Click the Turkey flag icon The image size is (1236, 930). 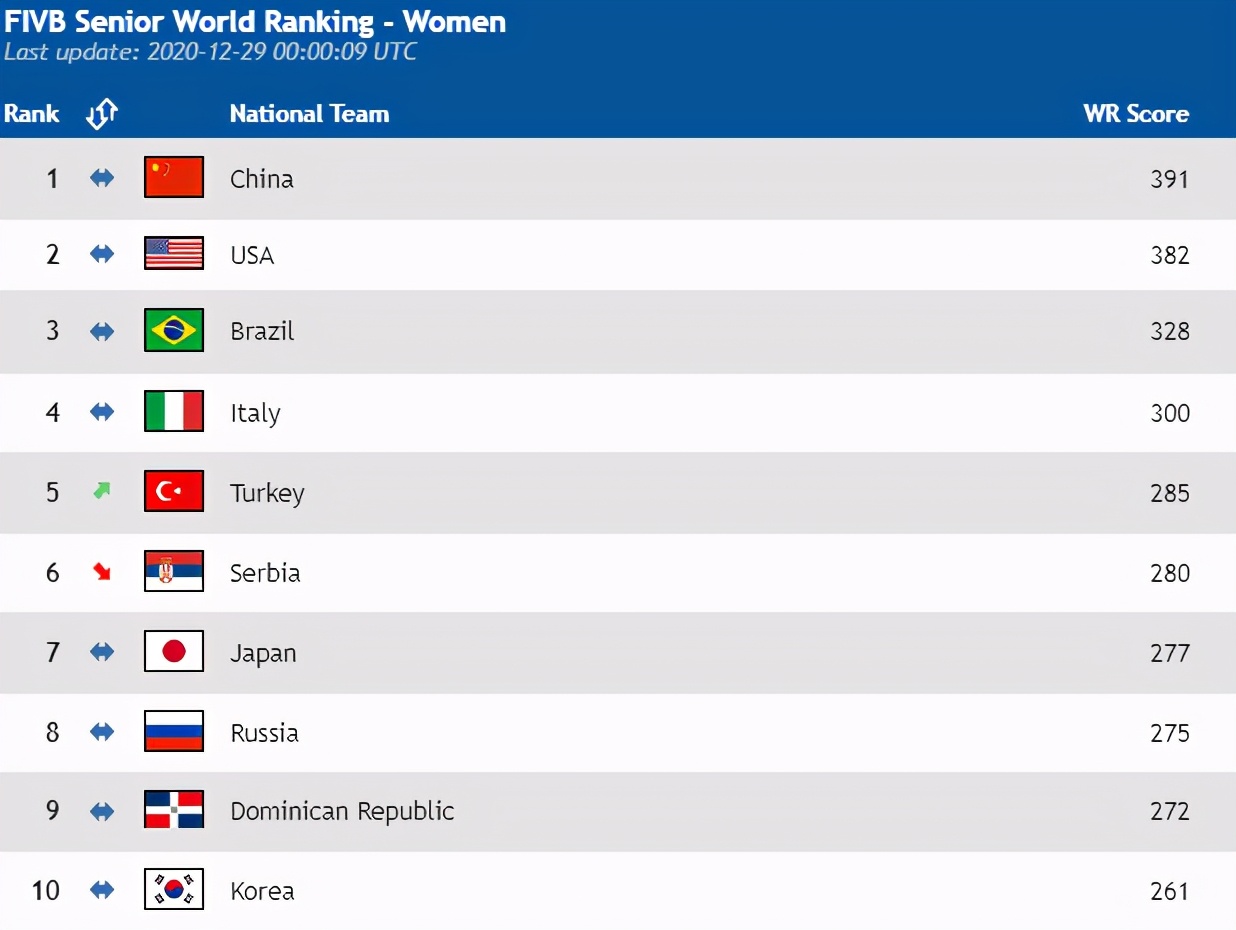[x=174, y=491]
